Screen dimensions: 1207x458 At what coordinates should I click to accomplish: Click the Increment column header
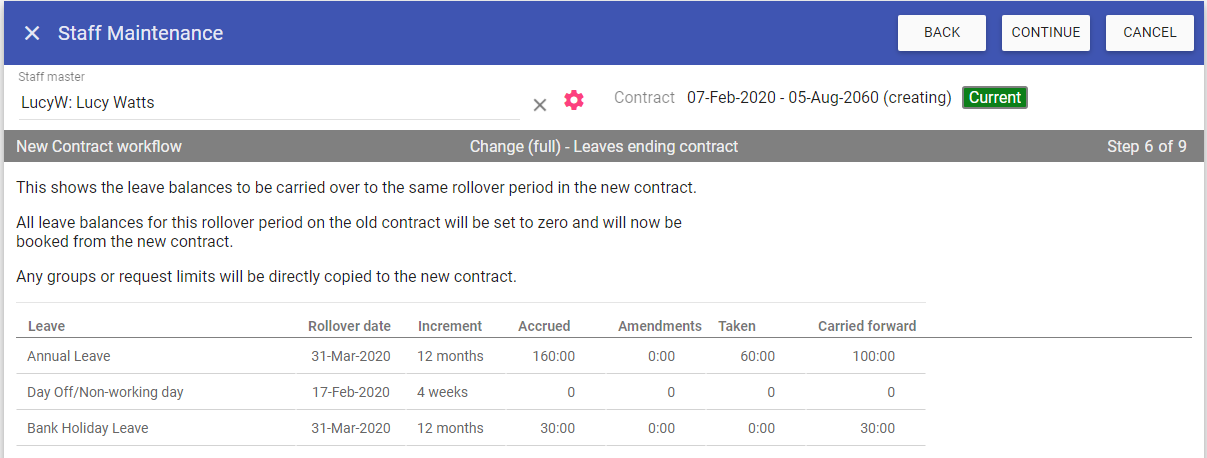click(x=450, y=326)
